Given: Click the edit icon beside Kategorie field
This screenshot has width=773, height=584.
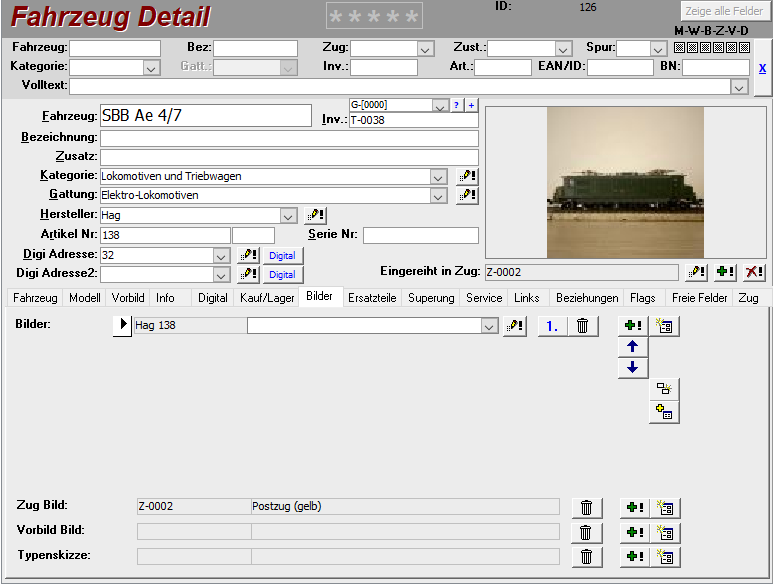Looking at the screenshot, I should (x=467, y=176).
